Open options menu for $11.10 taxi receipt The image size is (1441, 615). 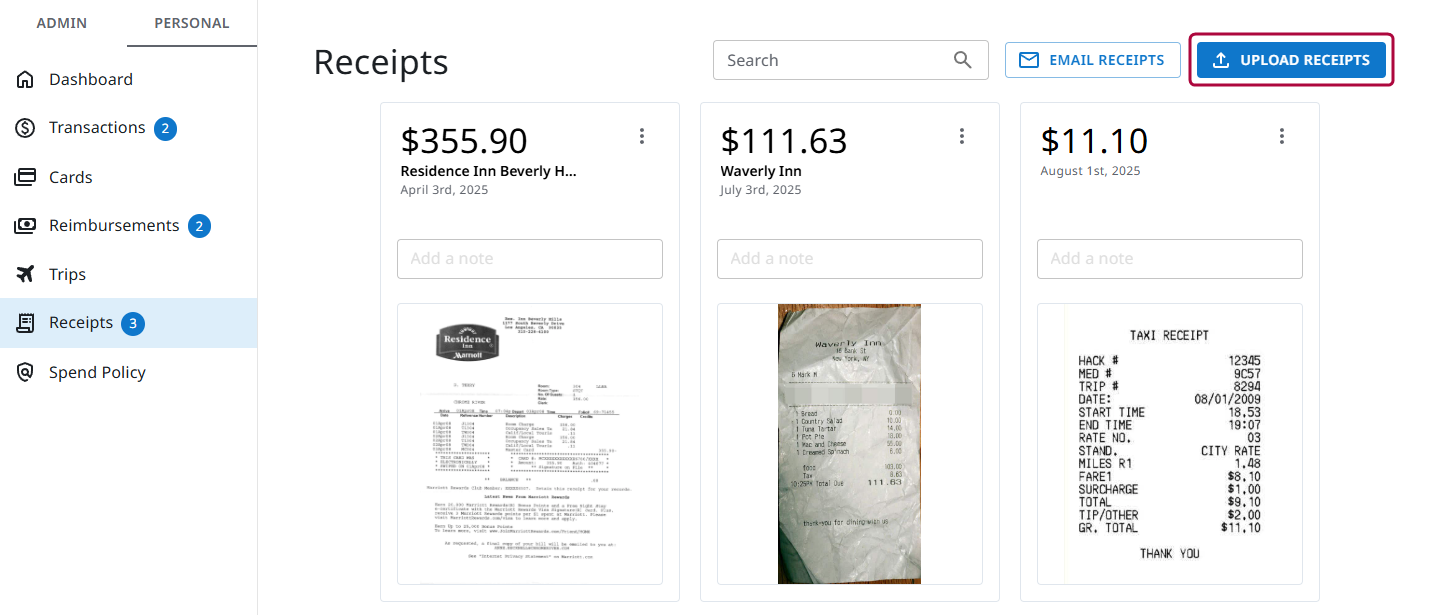(x=1282, y=136)
